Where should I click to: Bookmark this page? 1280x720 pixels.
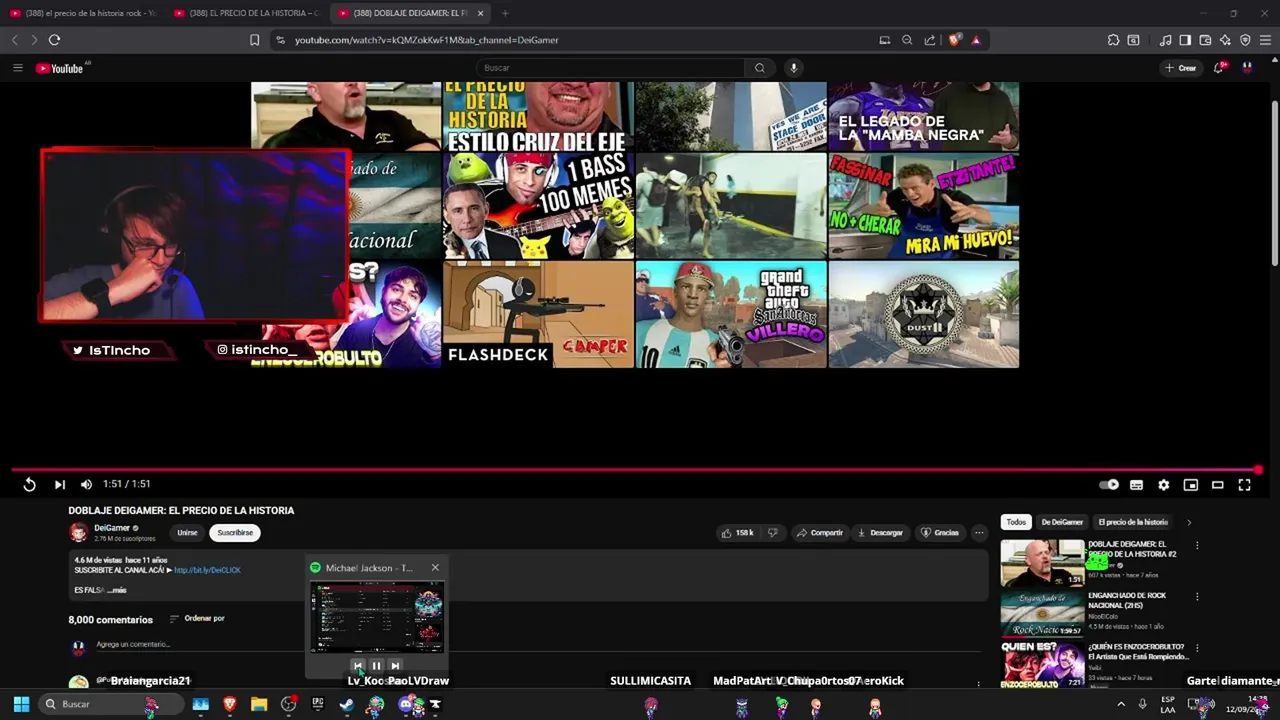pyautogui.click(x=254, y=40)
